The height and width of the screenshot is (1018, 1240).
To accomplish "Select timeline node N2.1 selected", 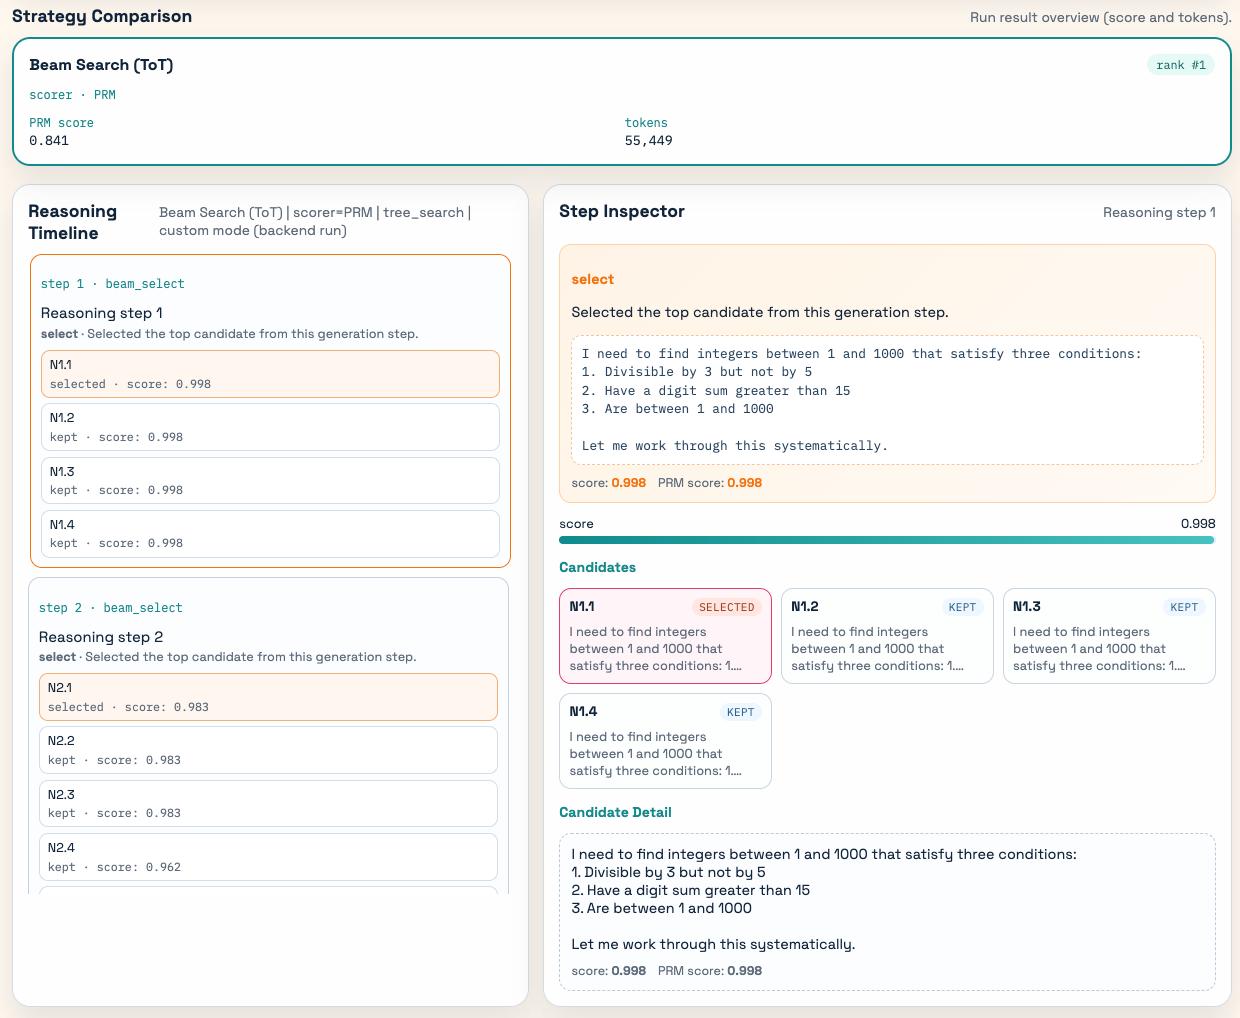I will 268,697.
